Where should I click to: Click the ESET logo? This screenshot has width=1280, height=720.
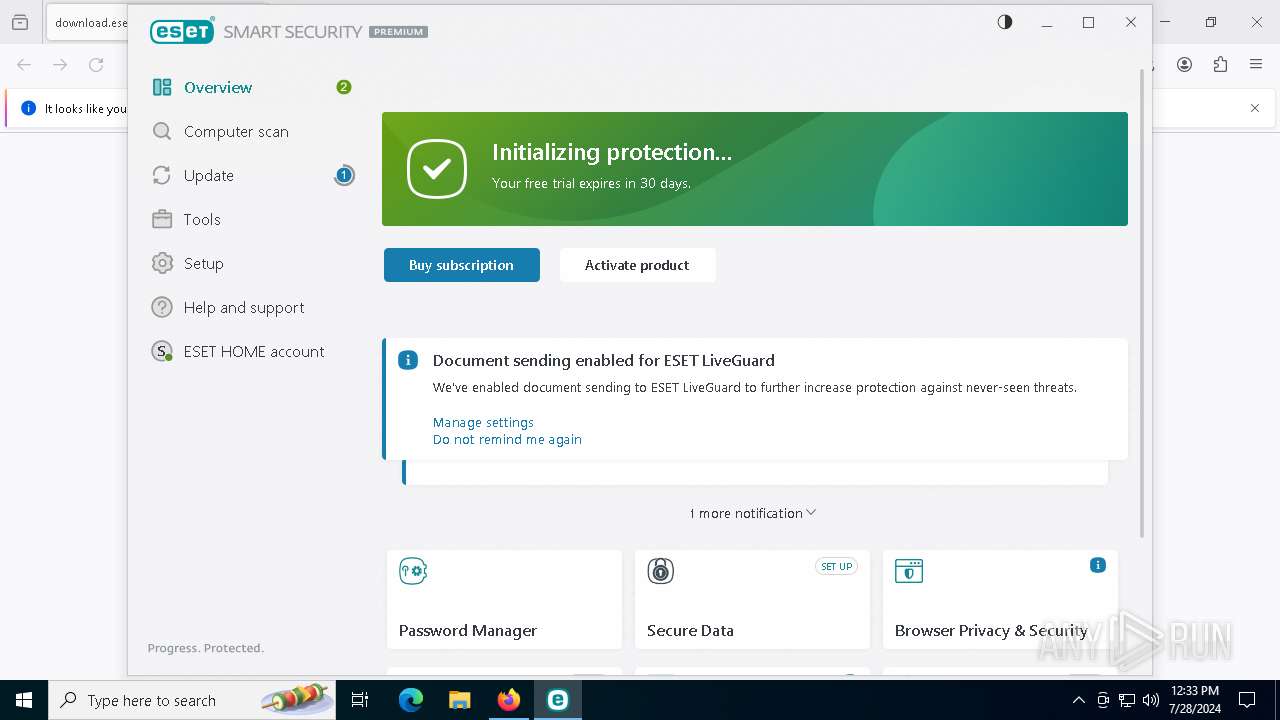[x=182, y=31]
